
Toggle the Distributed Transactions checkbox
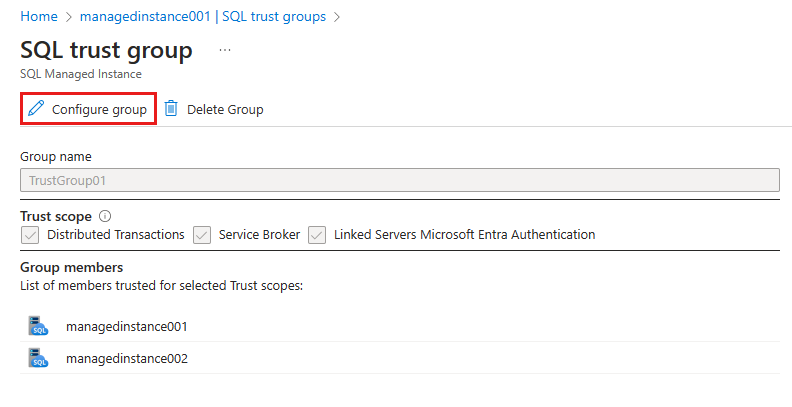[30, 235]
